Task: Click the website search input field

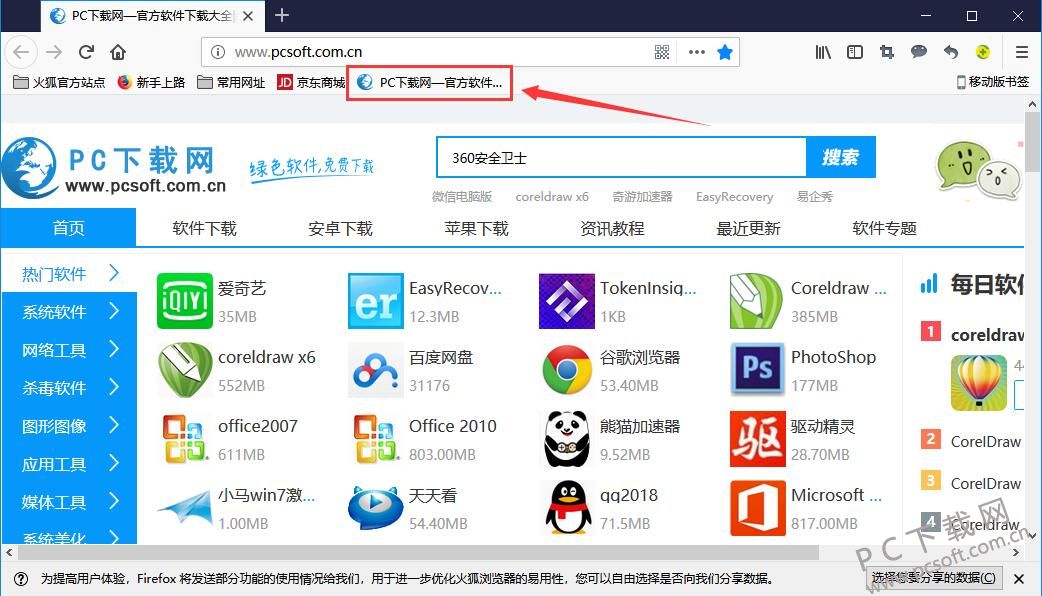Action: (x=620, y=158)
